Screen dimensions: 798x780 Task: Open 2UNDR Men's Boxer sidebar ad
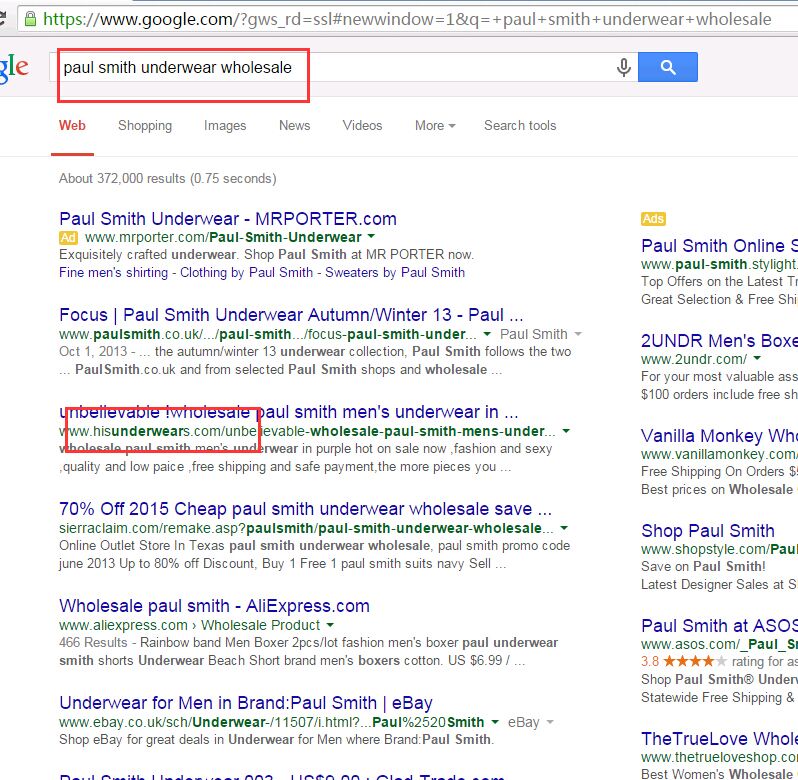point(719,340)
